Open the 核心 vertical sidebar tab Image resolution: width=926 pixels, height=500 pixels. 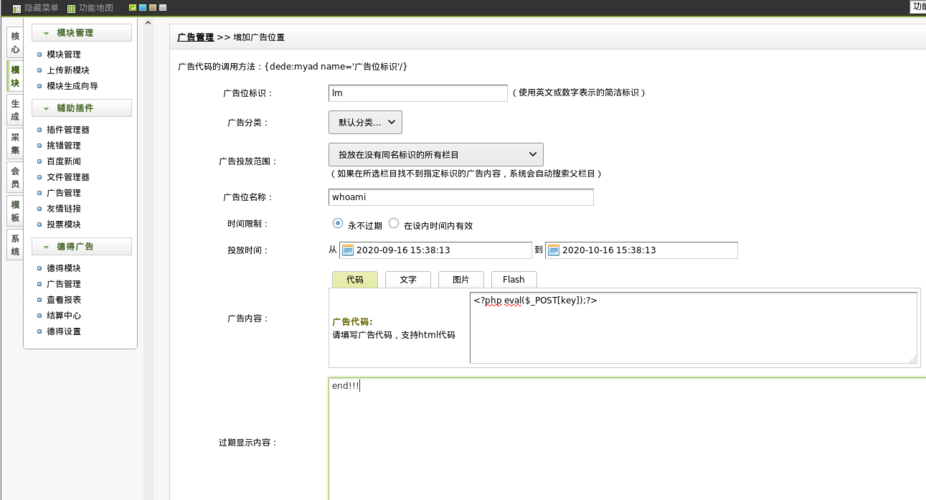pyautogui.click(x=15, y=43)
